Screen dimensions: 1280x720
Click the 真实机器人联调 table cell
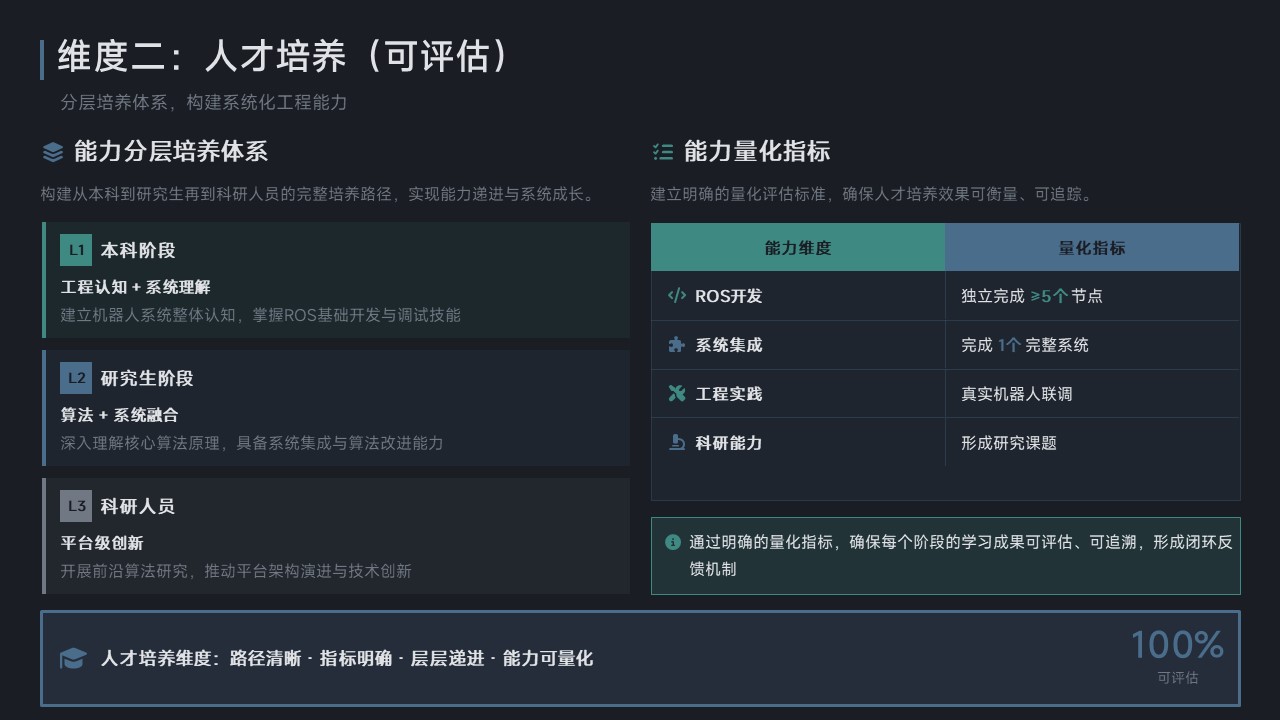coord(1017,394)
